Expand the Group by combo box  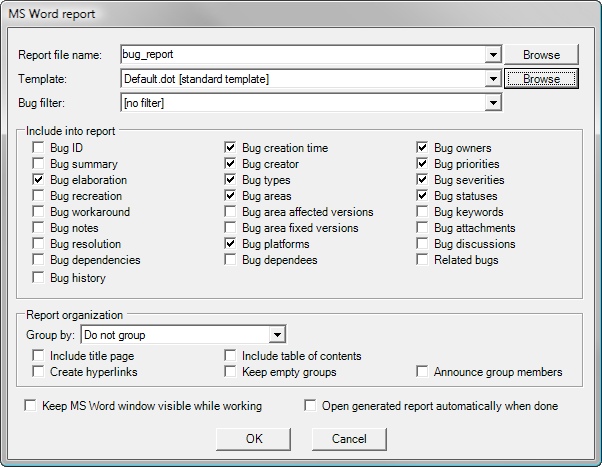pyautogui.click(x=279, y=335)
